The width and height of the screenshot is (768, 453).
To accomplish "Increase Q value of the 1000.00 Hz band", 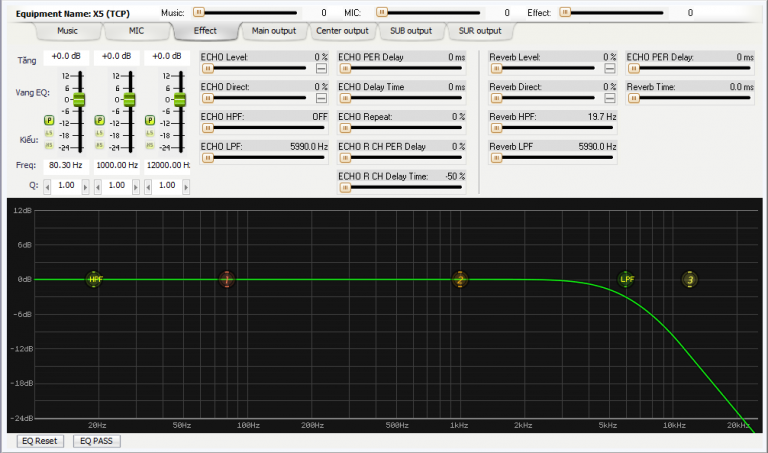I will [136, 187].
